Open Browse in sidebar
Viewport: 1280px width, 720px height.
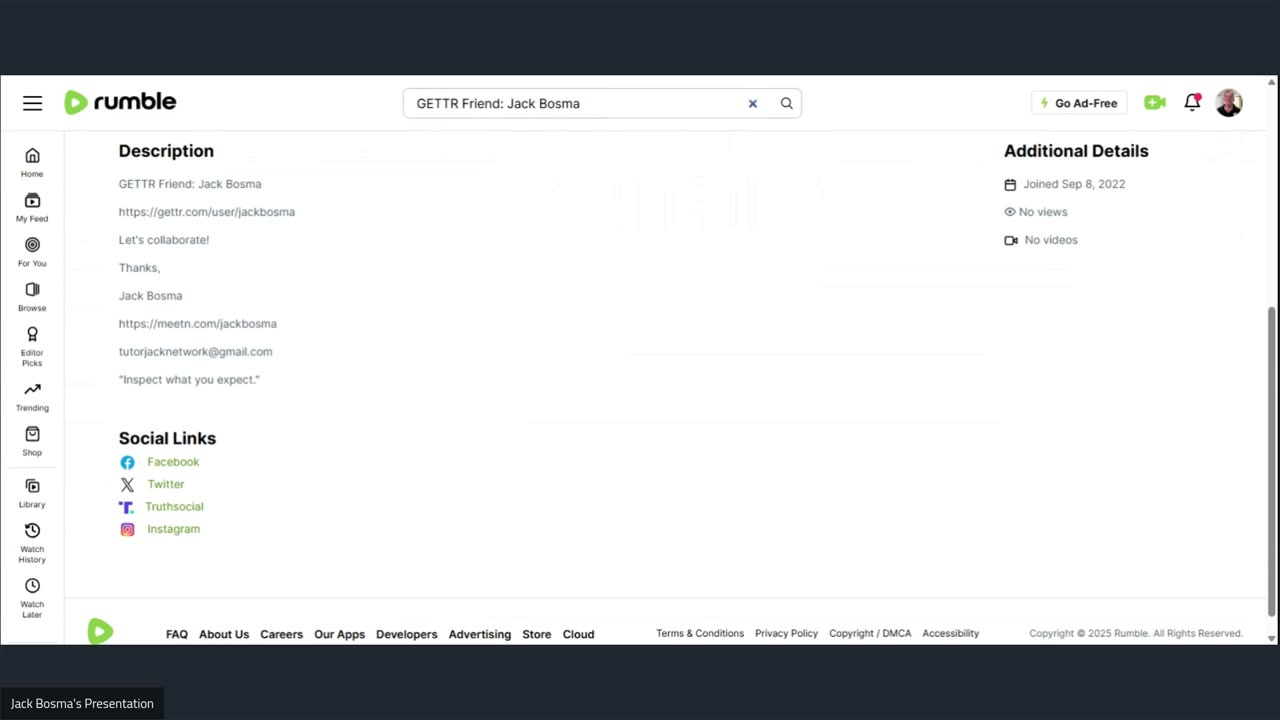(32, 297)
